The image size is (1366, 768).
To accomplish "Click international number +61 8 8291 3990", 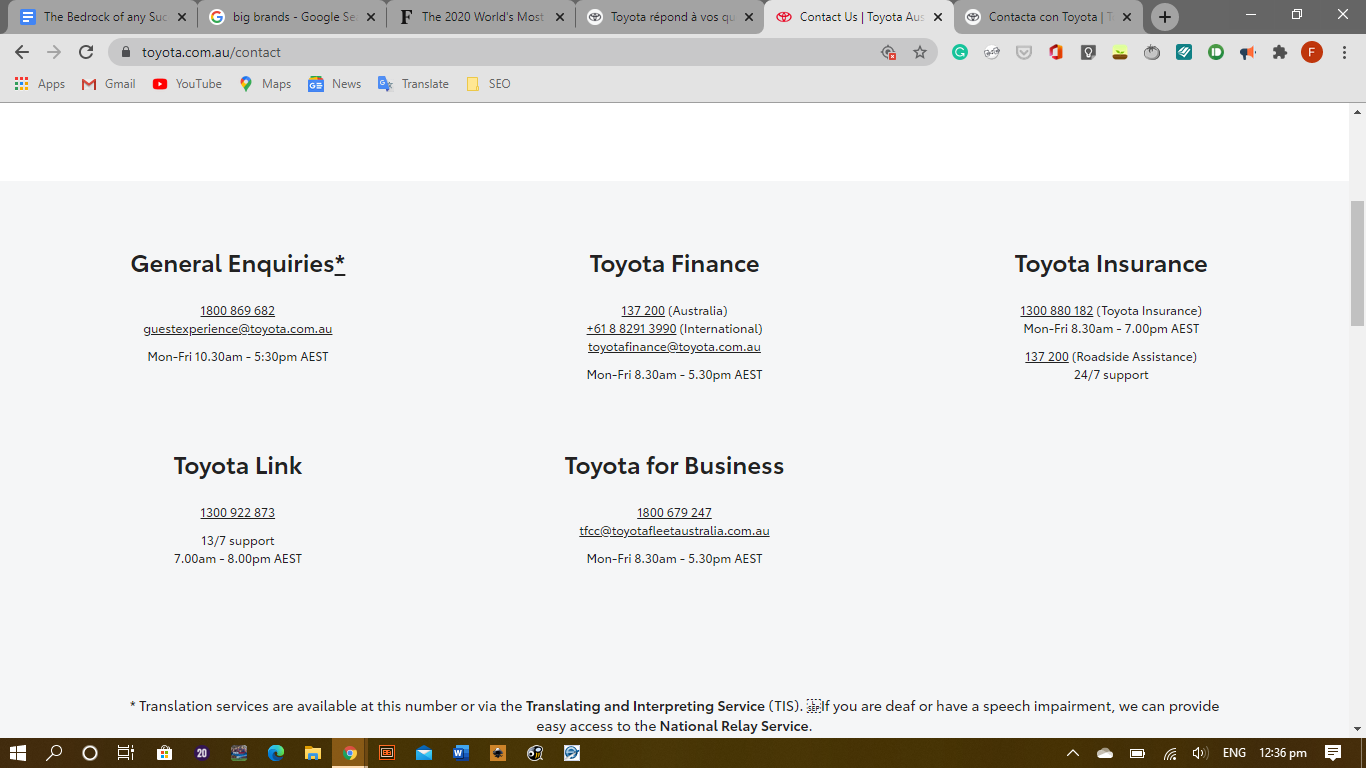I will pyautogui.click(x=632, y=329).
